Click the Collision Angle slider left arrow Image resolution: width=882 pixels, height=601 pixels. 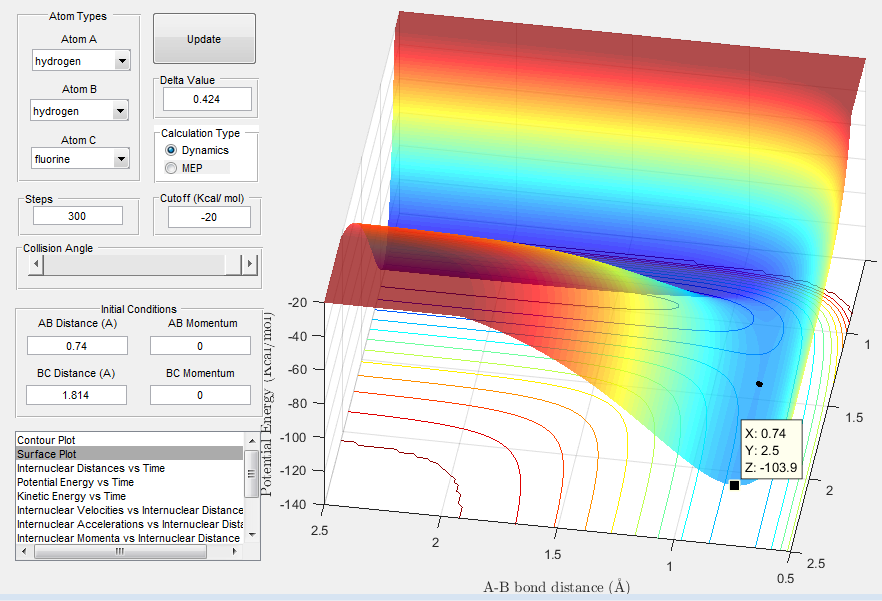tap(37, 264)
